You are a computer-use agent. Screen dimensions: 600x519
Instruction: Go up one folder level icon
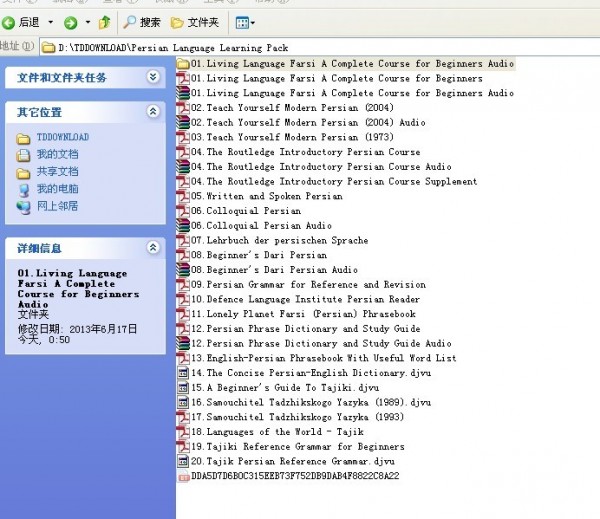[104, 23]
